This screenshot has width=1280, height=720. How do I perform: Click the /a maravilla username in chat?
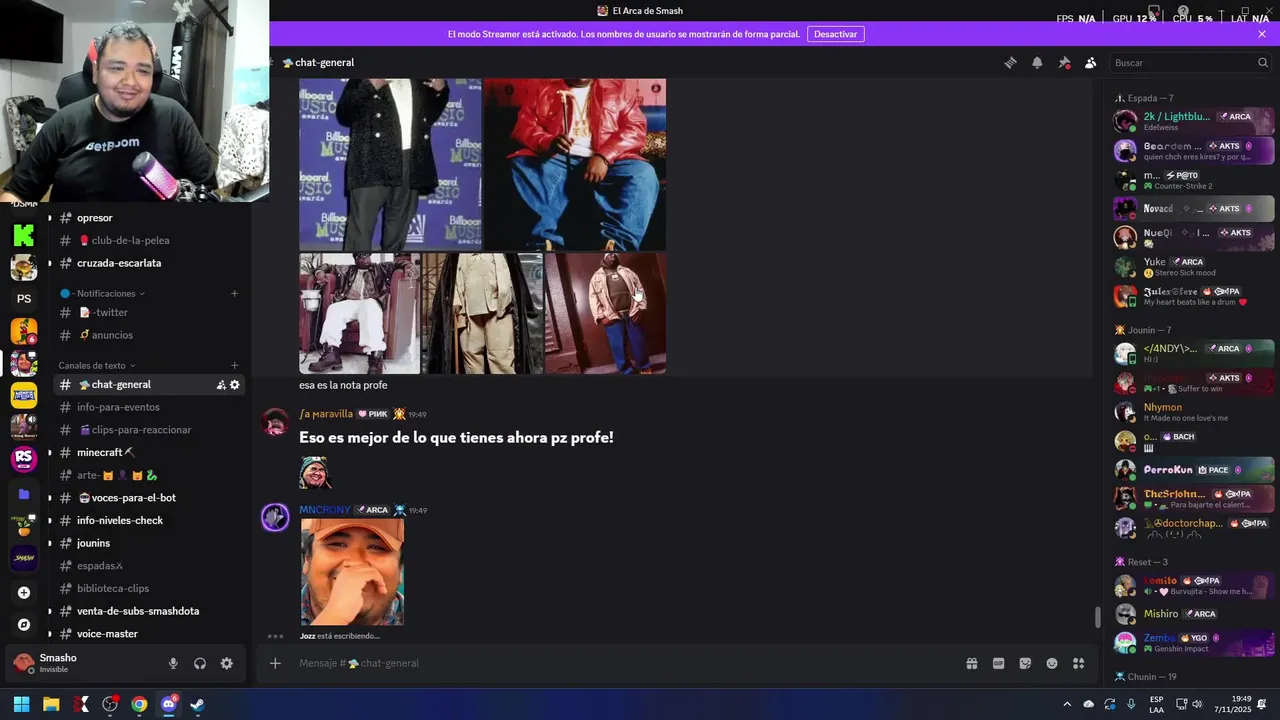326,414
